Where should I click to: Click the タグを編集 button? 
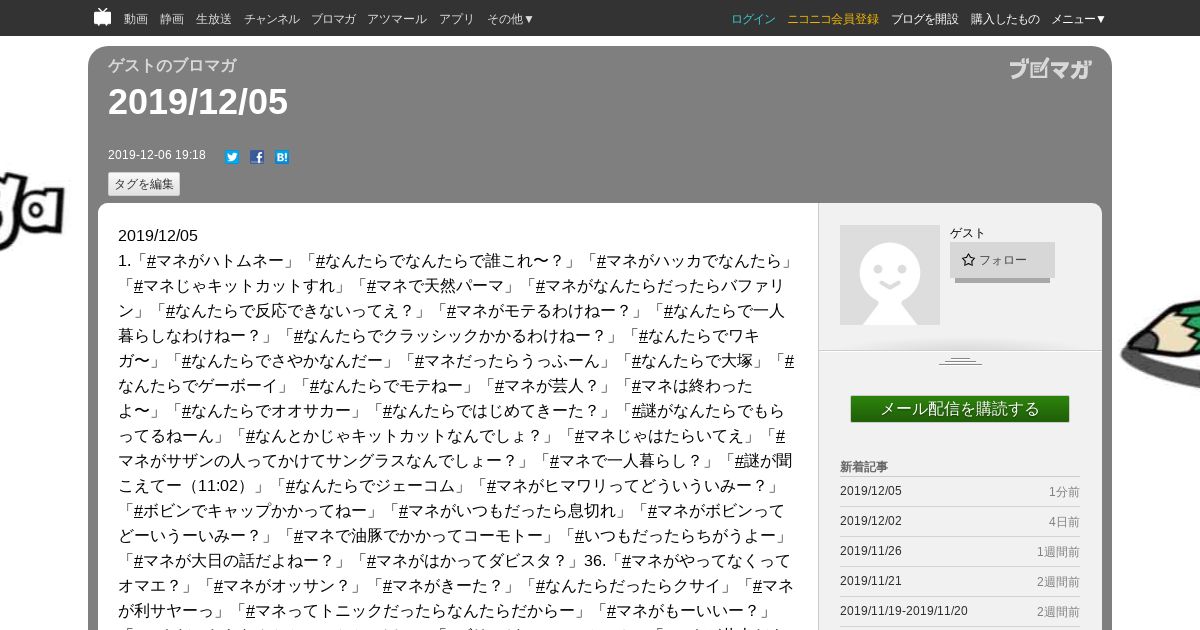click(x=144, y=184)
